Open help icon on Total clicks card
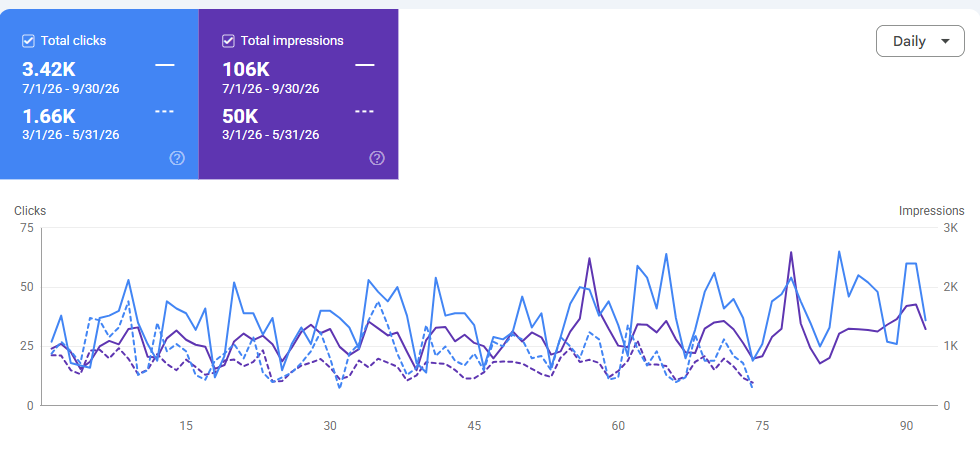The height and width of the screenshot is (450, 980). tap(178, 158)
